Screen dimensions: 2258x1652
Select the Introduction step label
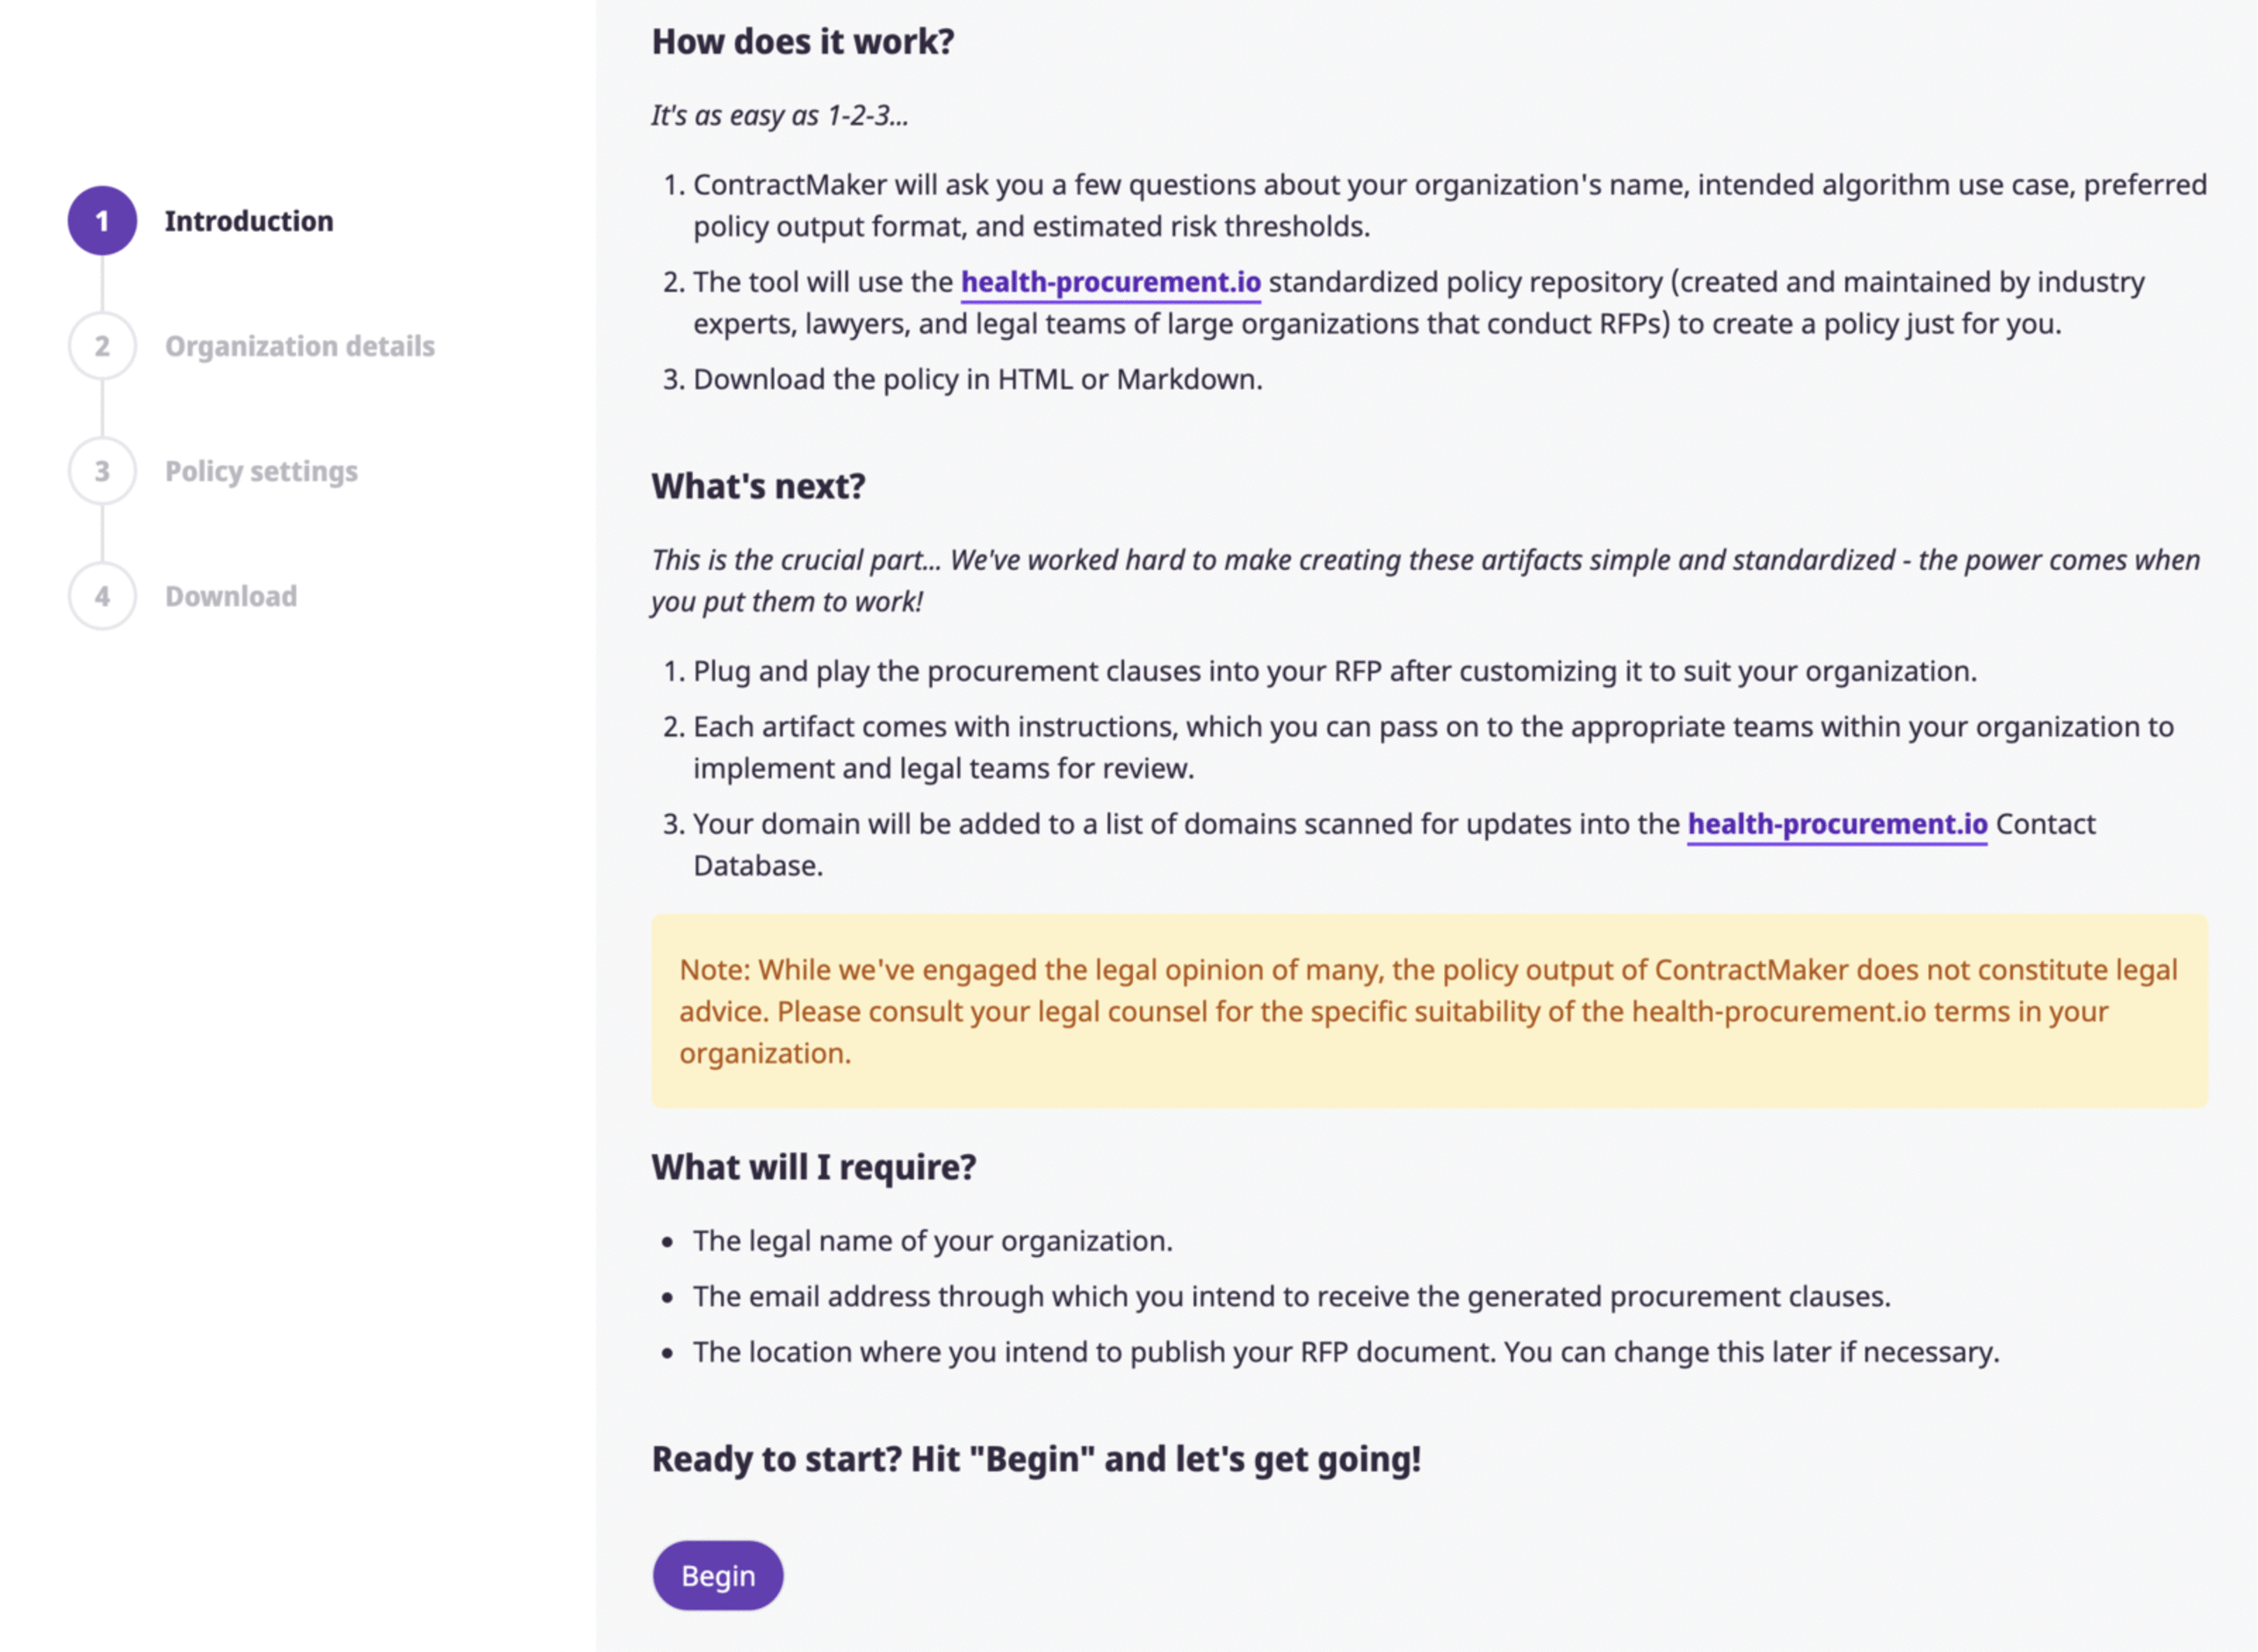tap(249, 221)
